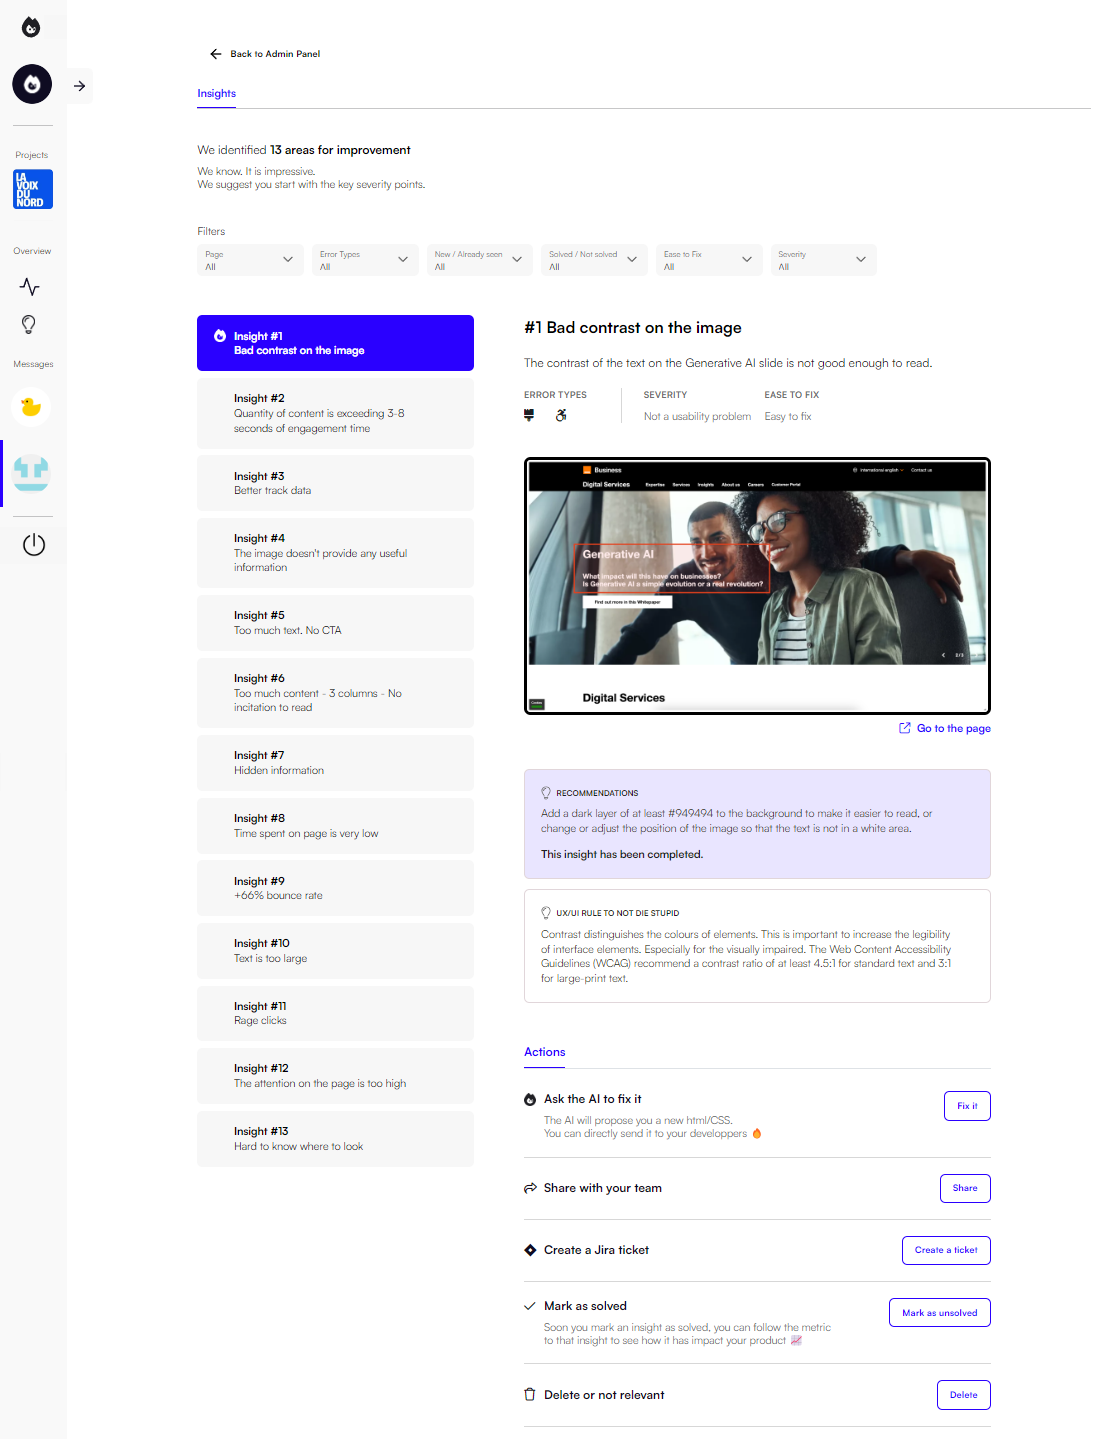Click the Delete button
This screenshot has height=1439, width=1105.
pyautogui.click(x=964, y=1395)
